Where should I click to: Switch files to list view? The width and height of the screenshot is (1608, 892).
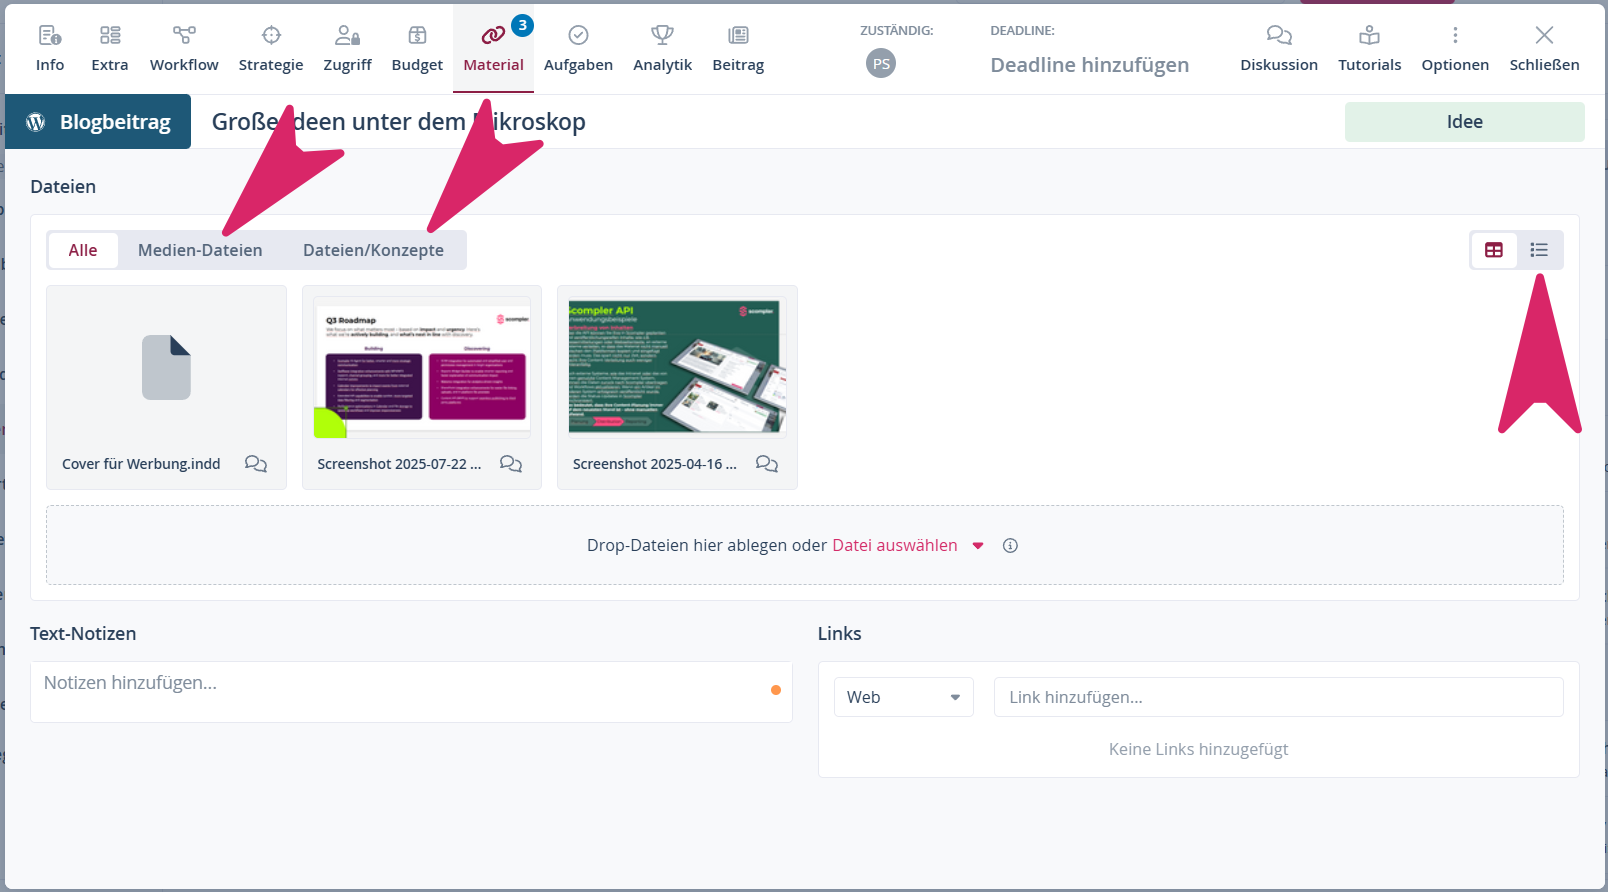tap(1539, 250)
